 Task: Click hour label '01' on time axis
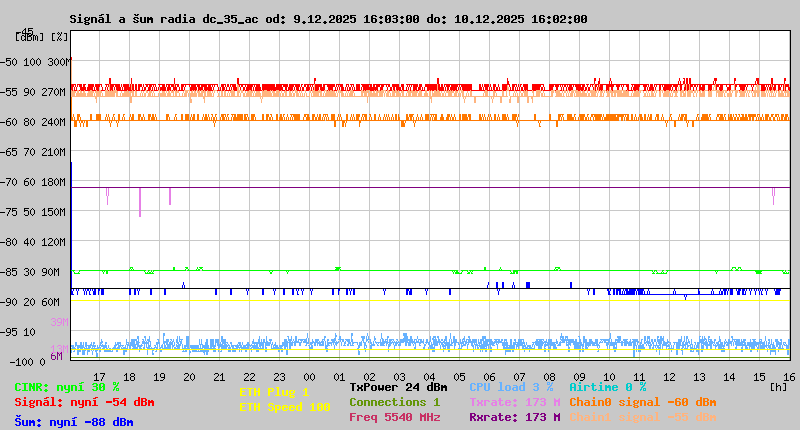tap(339, 377)
